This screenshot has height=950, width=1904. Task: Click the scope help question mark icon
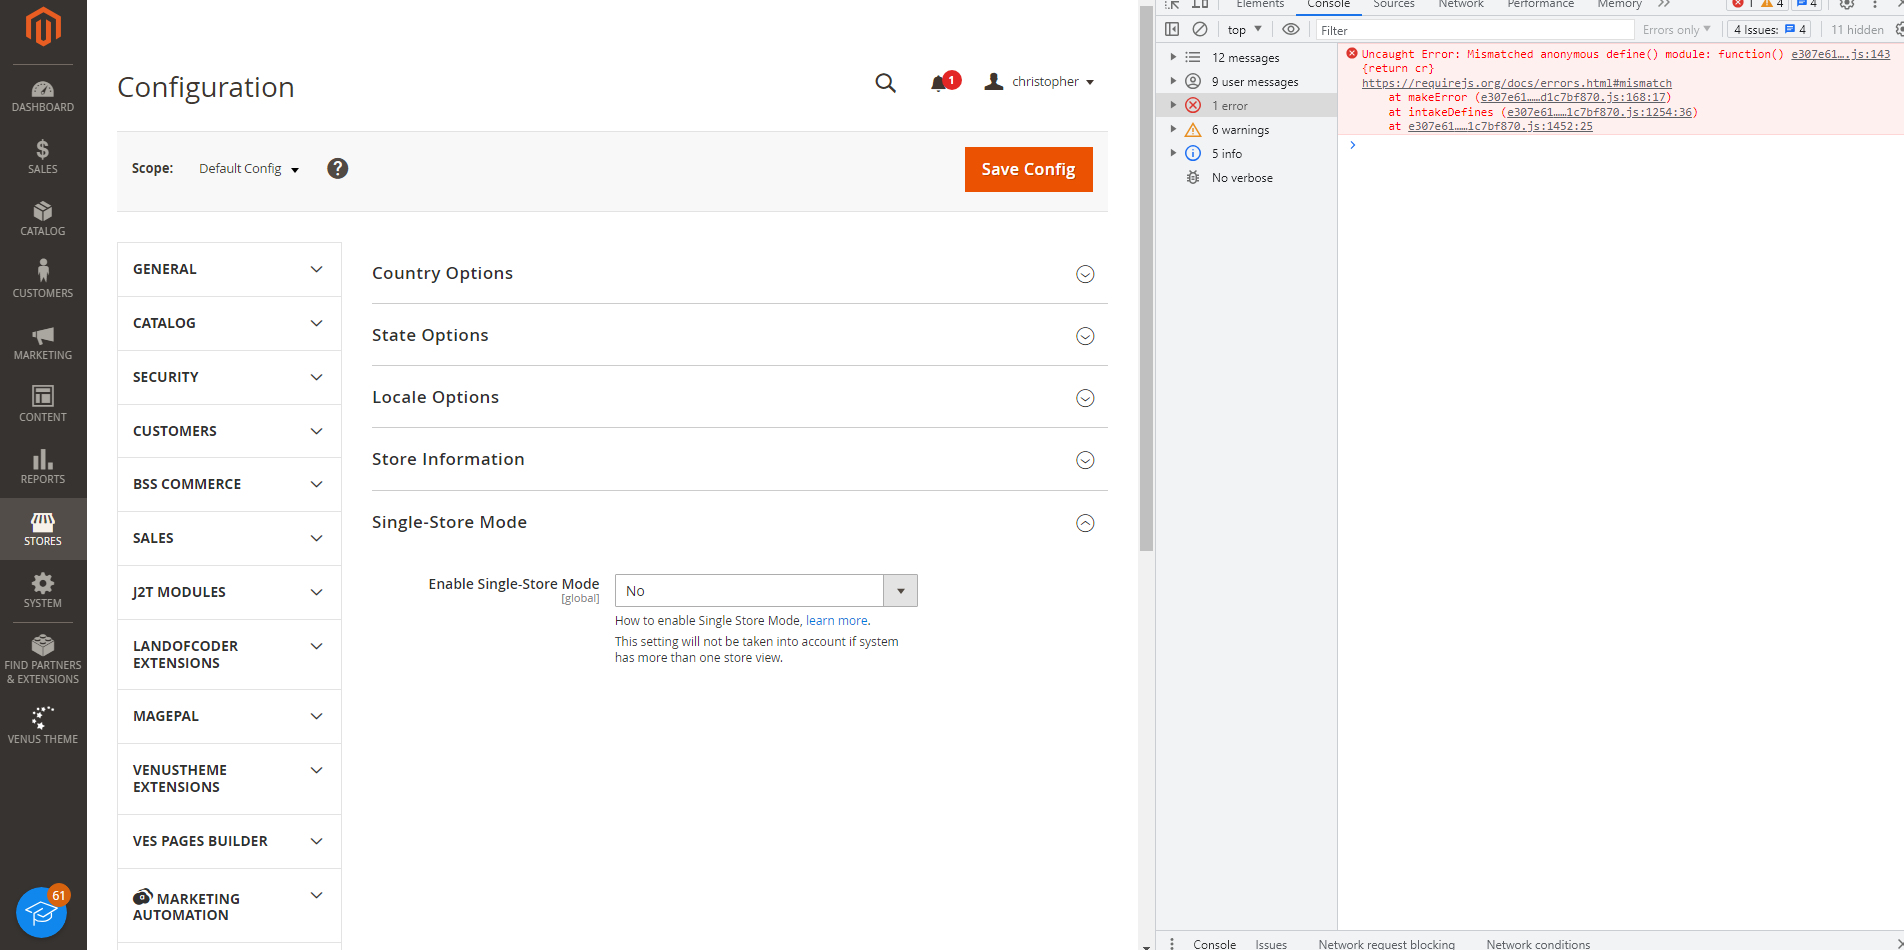tap(338, 169)
